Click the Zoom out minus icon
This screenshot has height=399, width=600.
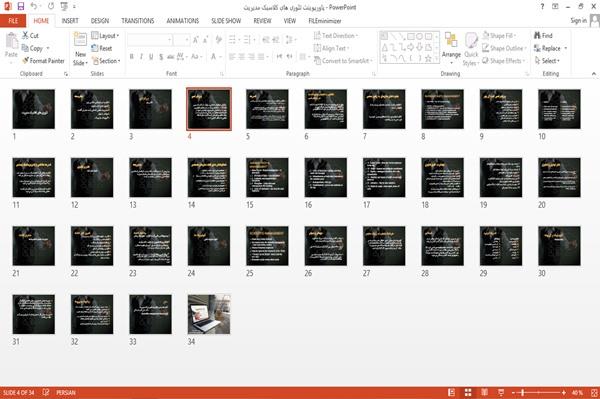[x=514, y=392]
